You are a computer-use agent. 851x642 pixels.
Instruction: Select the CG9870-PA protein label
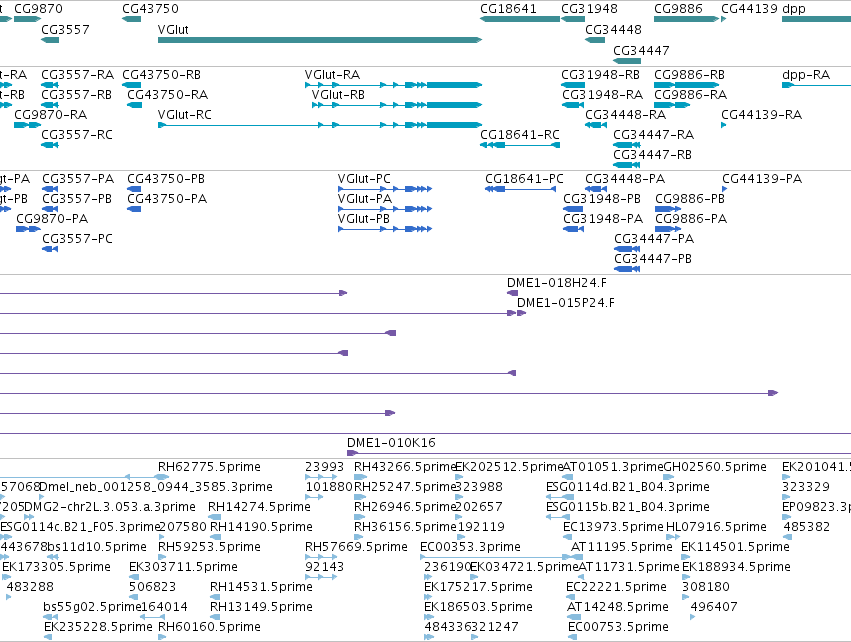pyautogui.click(x=52, y=219)
